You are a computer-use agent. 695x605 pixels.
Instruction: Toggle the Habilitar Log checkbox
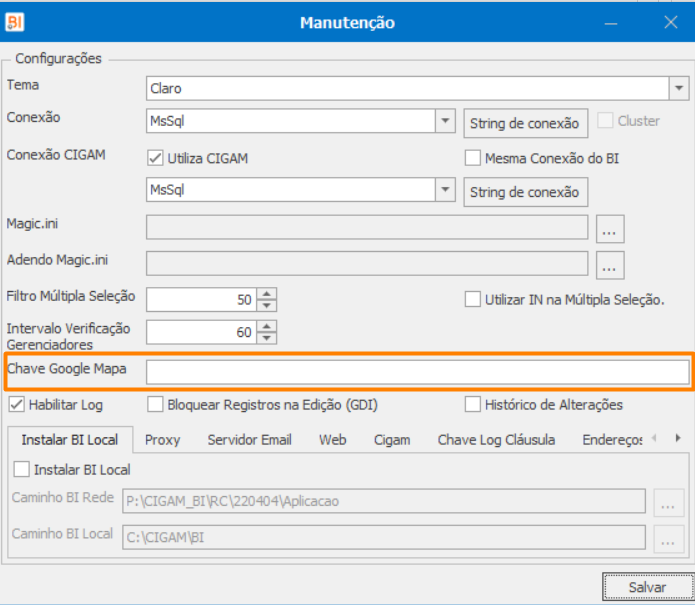[x=16, y=405]
